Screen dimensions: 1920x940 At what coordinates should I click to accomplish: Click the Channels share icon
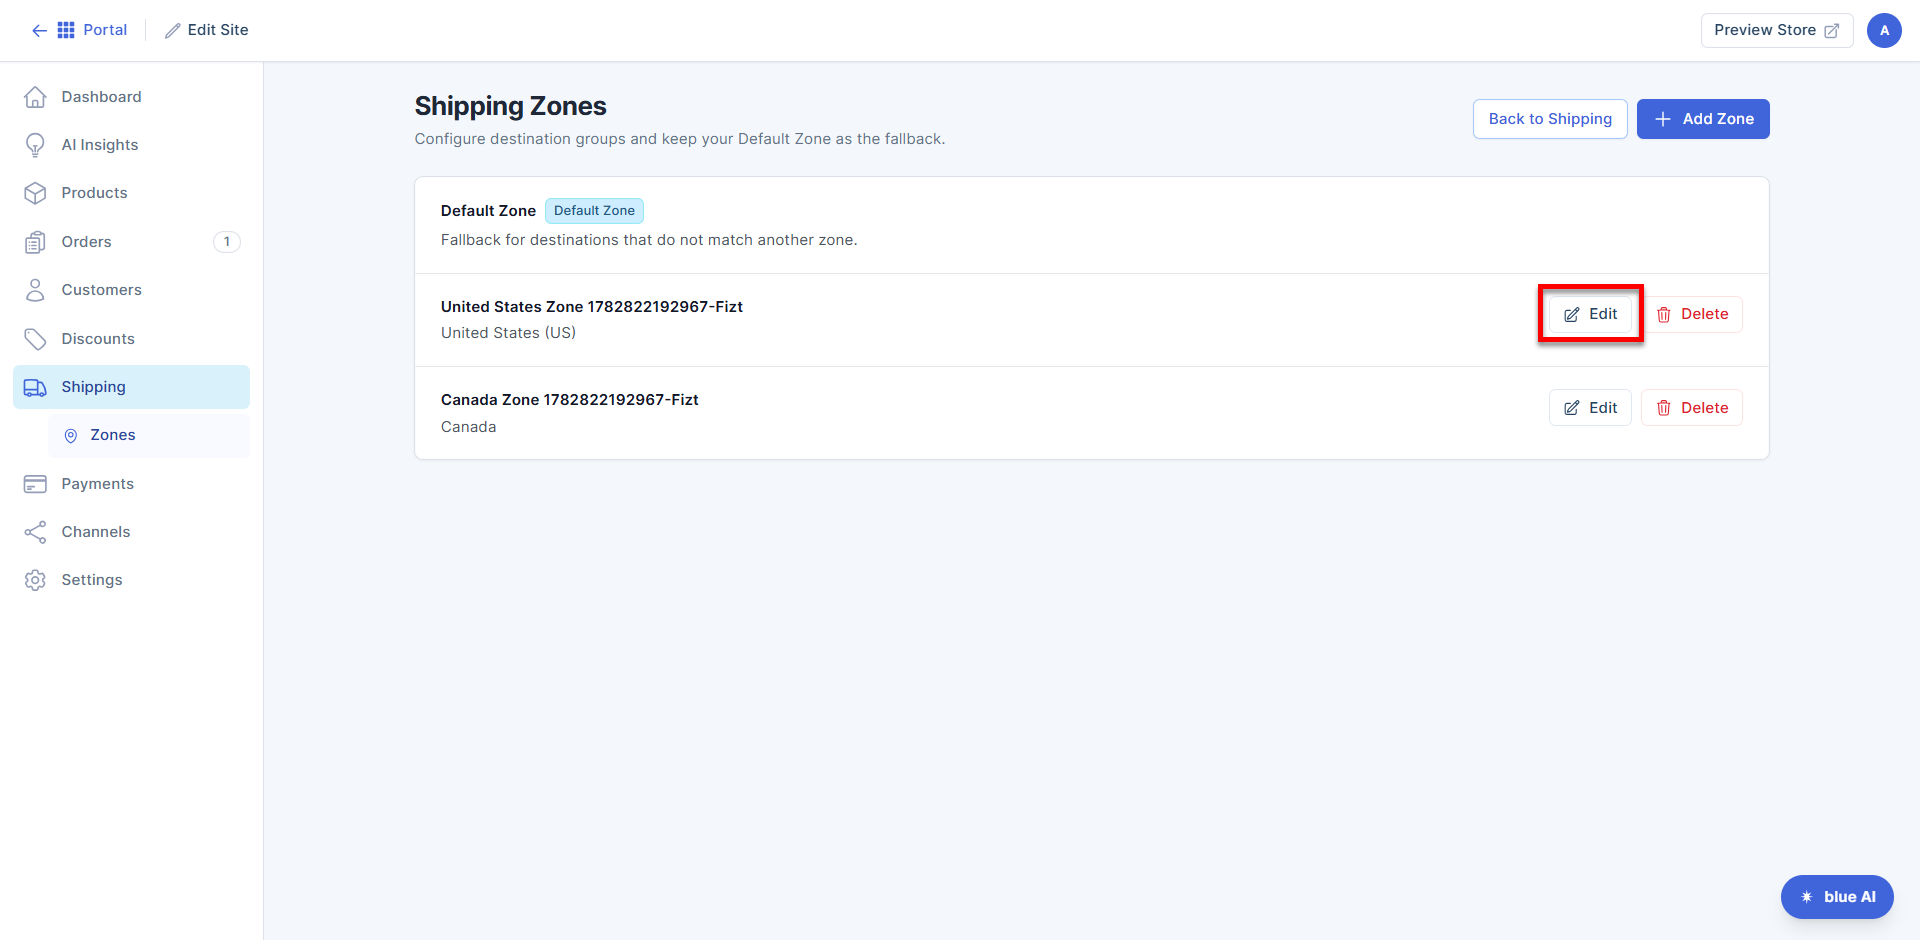tap(35, 532)
